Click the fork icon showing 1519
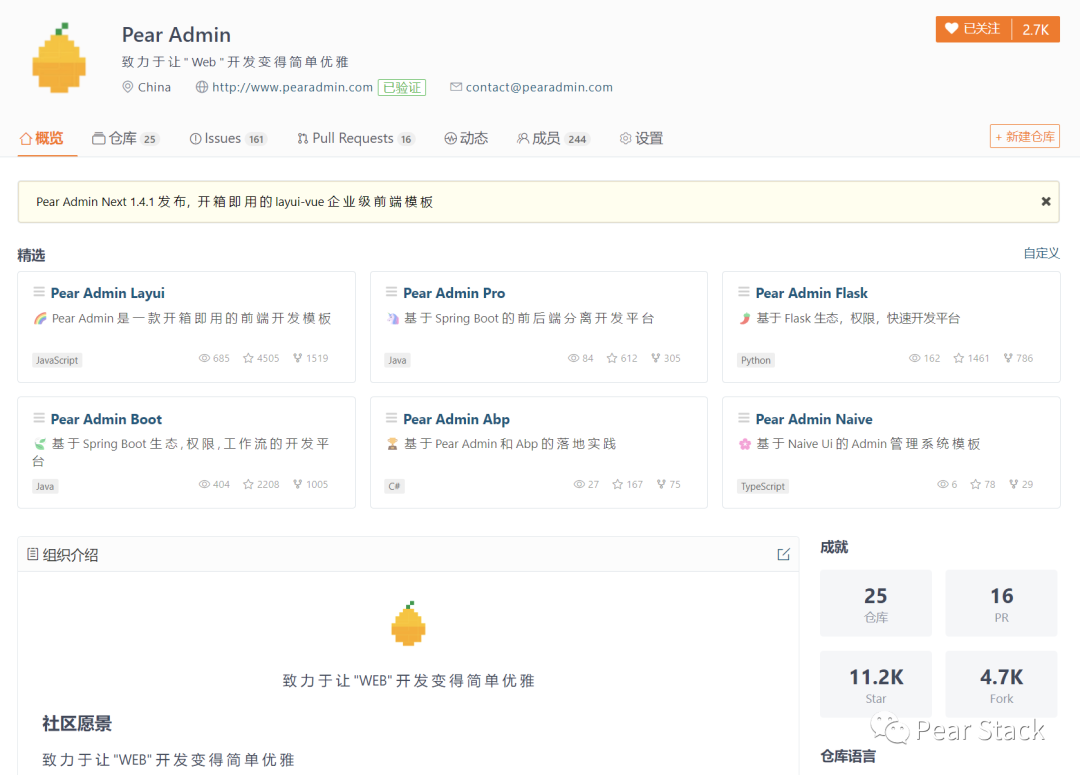Screen dimensions: 1080x775 298,358
